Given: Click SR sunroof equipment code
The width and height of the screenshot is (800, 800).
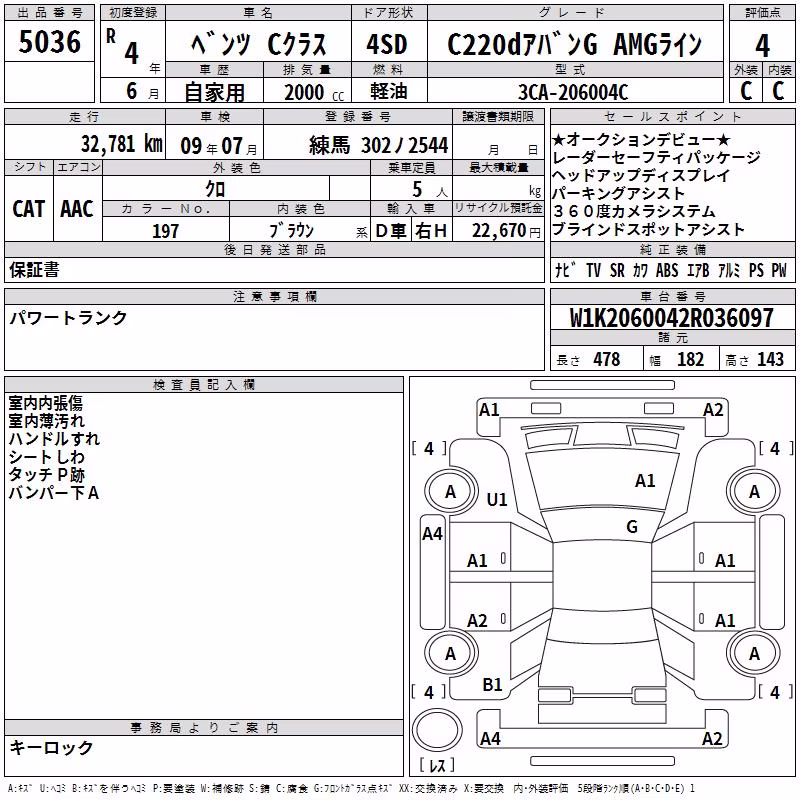Looking at the screenshot, I should click(x=617, y=270).
